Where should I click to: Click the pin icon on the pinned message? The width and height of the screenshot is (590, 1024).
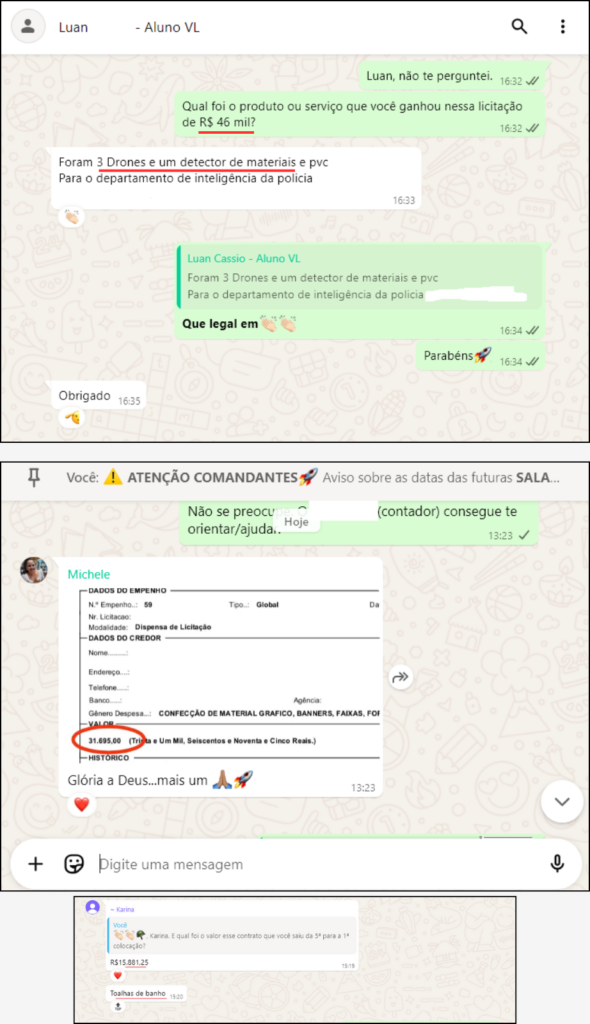(x=34, y=478)
